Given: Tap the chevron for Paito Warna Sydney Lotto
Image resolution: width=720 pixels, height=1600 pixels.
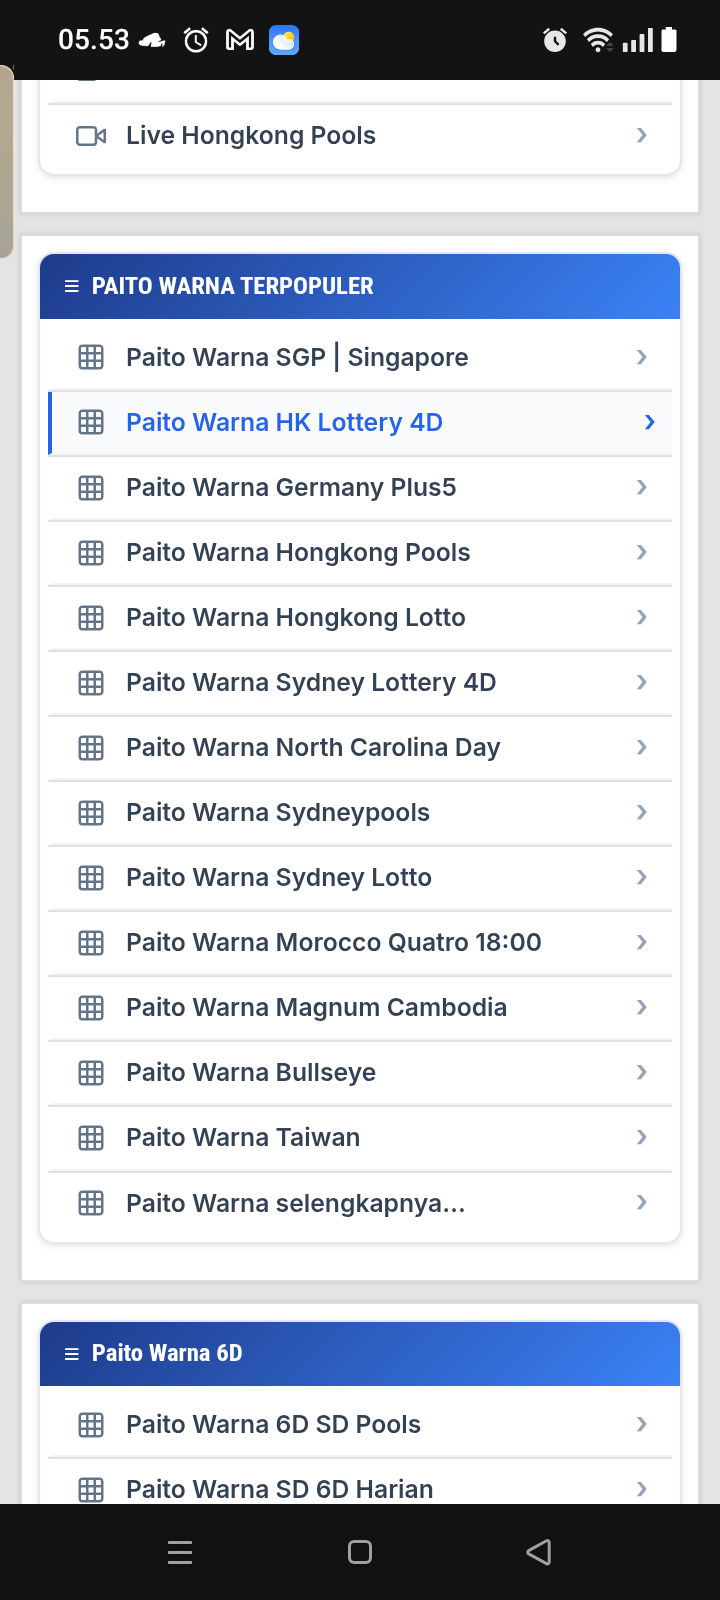Looking at the screenshot, I should (642, 877).
